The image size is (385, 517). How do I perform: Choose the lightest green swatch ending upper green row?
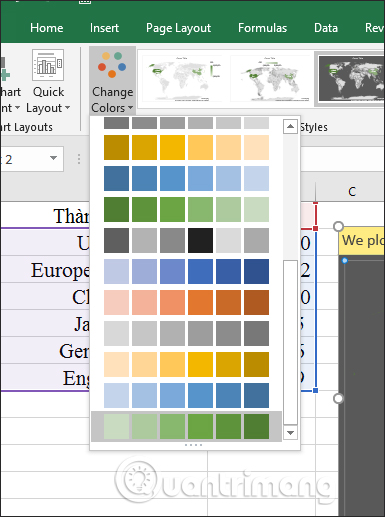(x=256, y=209)
